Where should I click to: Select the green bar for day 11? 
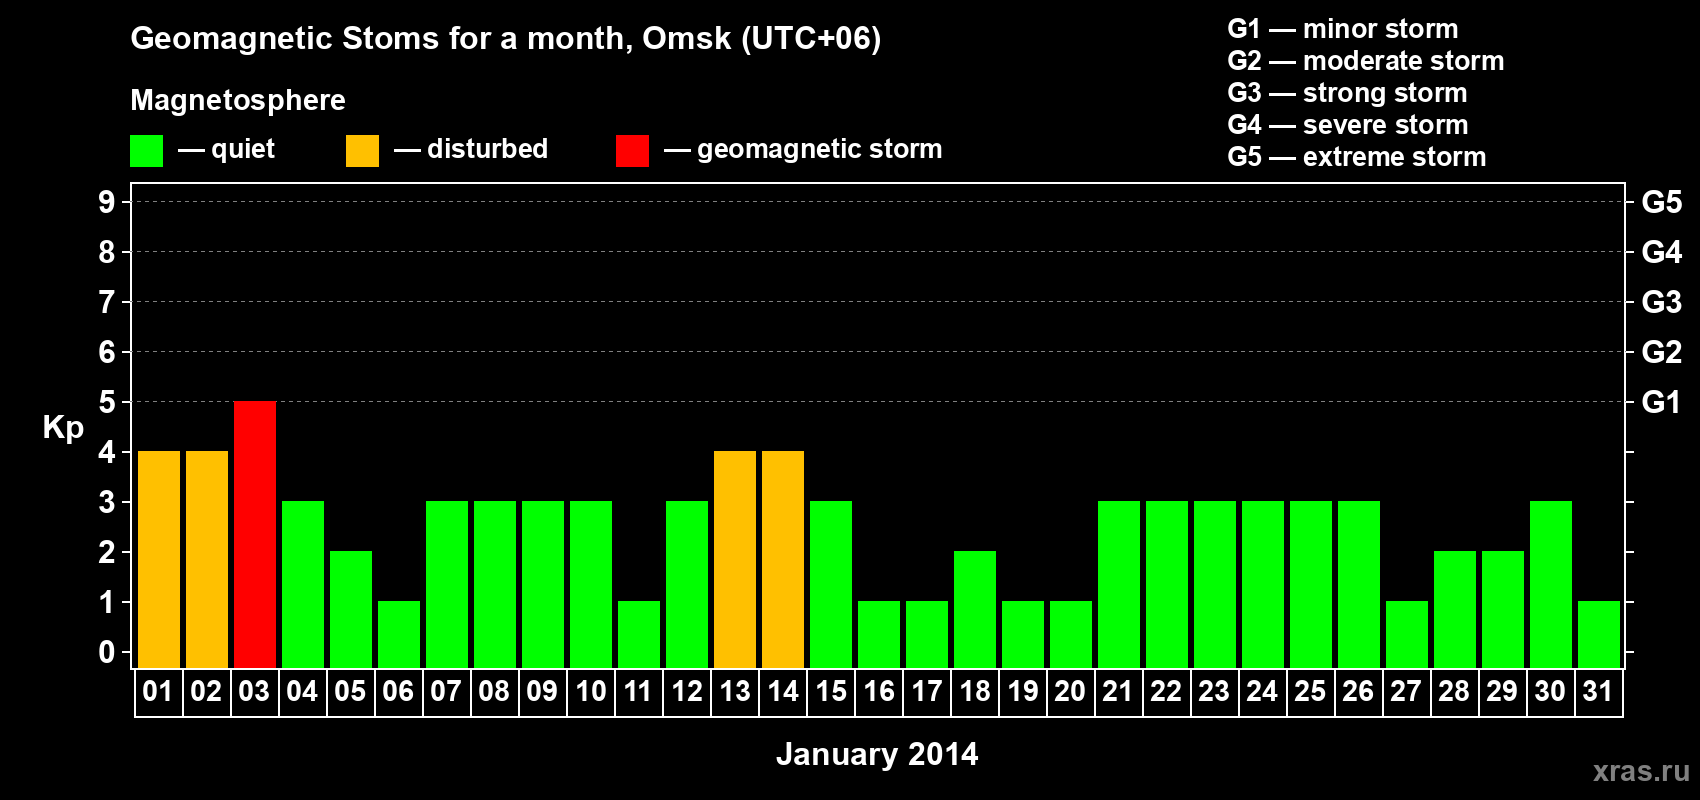(x=639, y=635)
